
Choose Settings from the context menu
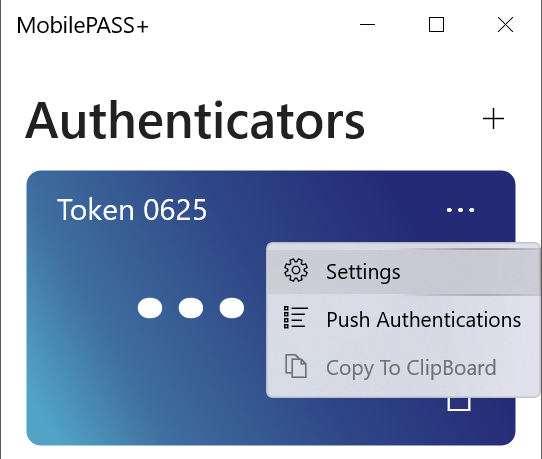click(403, 271)
